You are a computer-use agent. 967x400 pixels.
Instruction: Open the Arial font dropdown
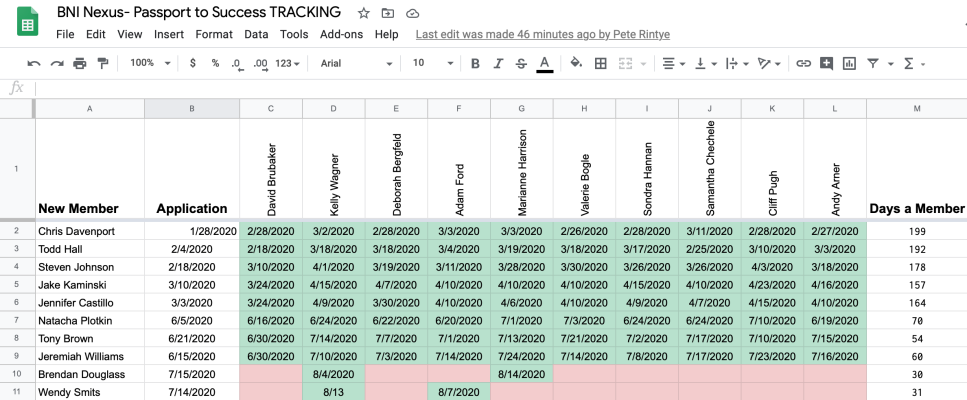pos(356,63)
